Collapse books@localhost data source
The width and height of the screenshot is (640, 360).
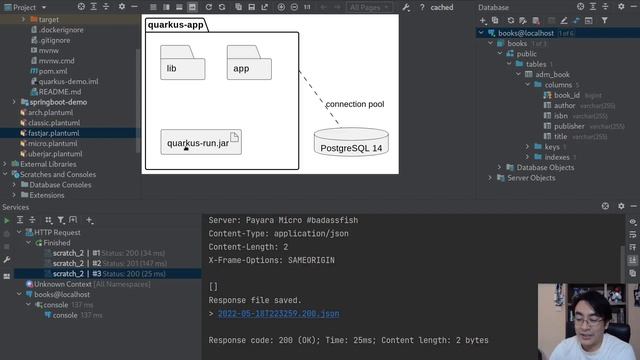point(481,33)
